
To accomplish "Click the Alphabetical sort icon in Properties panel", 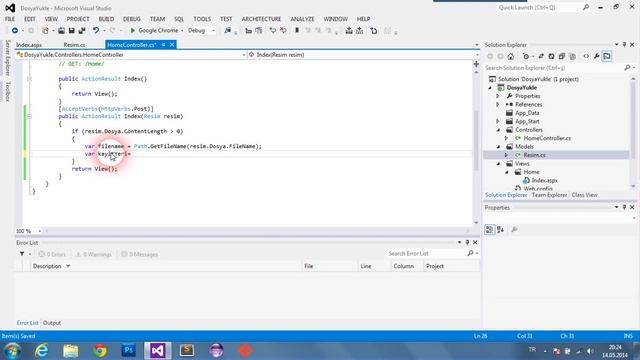I will pyautogui.click(x=500, y=230).
